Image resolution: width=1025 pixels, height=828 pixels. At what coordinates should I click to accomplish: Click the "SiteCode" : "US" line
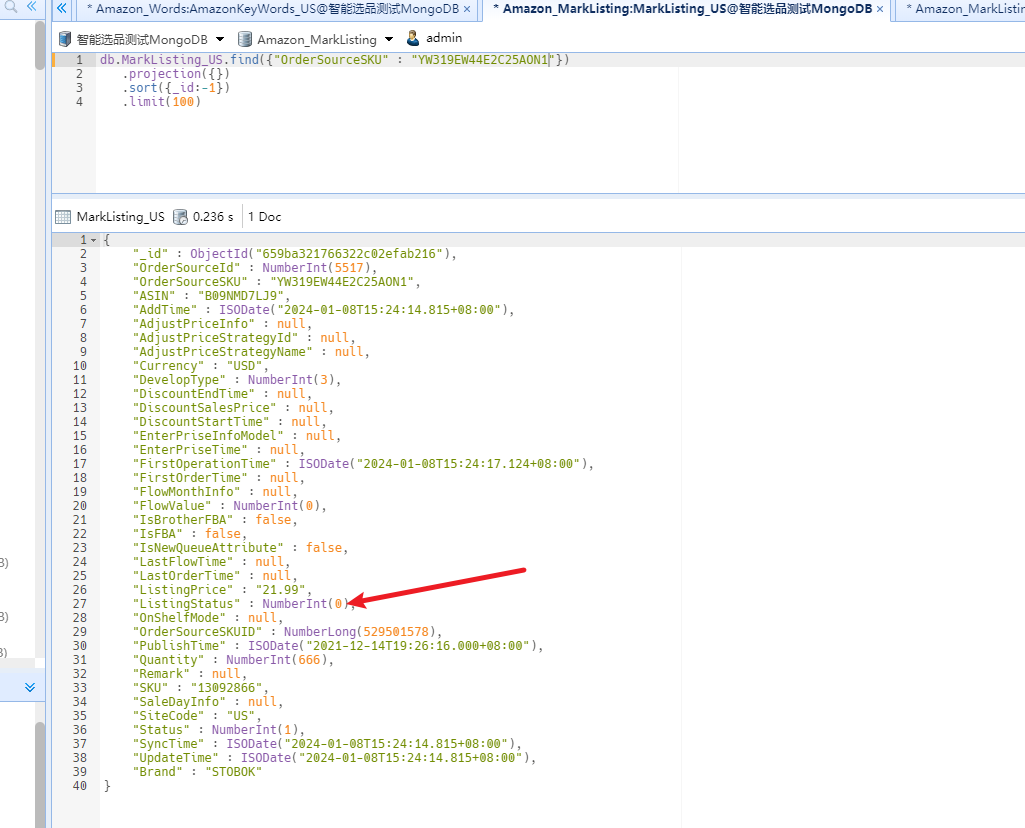pyautogui.click(x=197, y=716)
